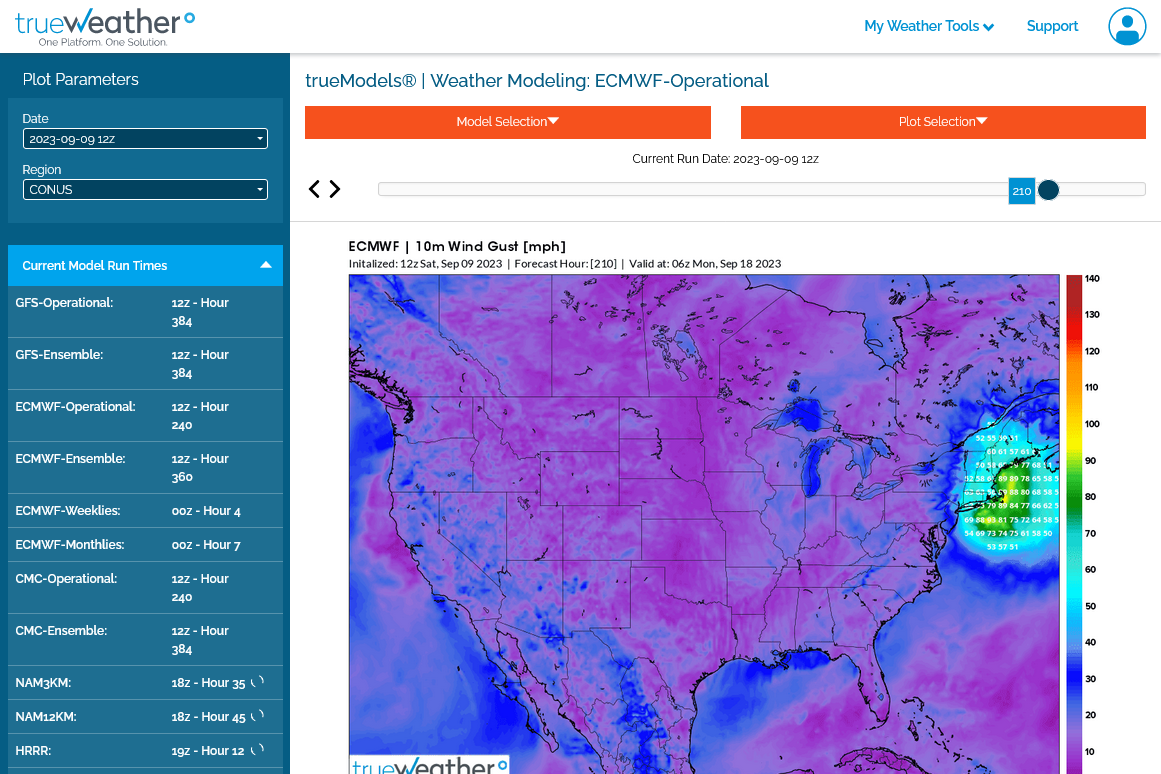Select CMC-Operational run time row

click(145, 587)
